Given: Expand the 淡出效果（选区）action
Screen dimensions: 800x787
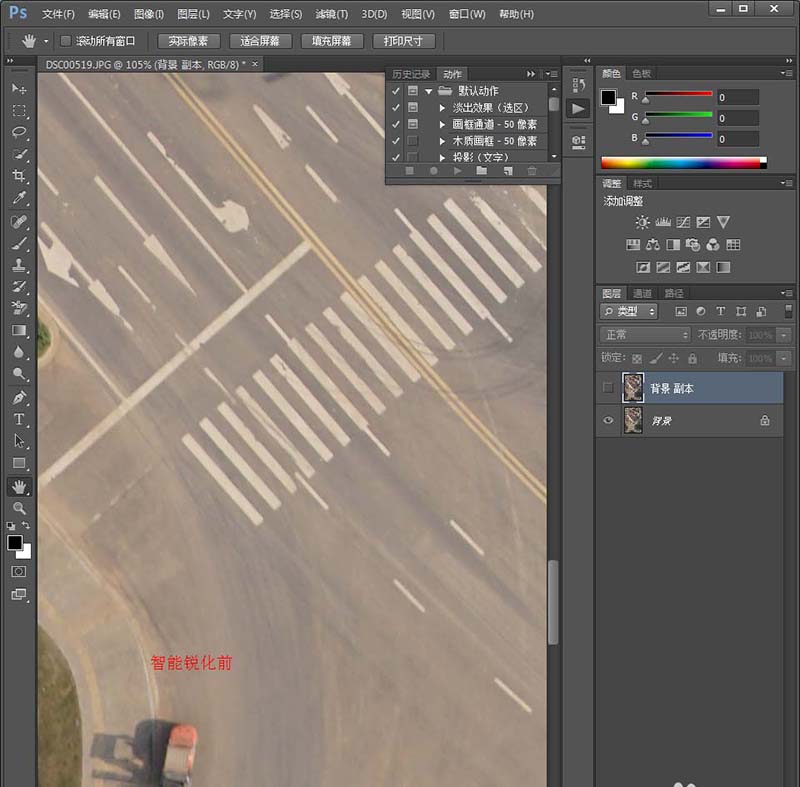Looking at the screenshot, I should (x=442, y=107).
